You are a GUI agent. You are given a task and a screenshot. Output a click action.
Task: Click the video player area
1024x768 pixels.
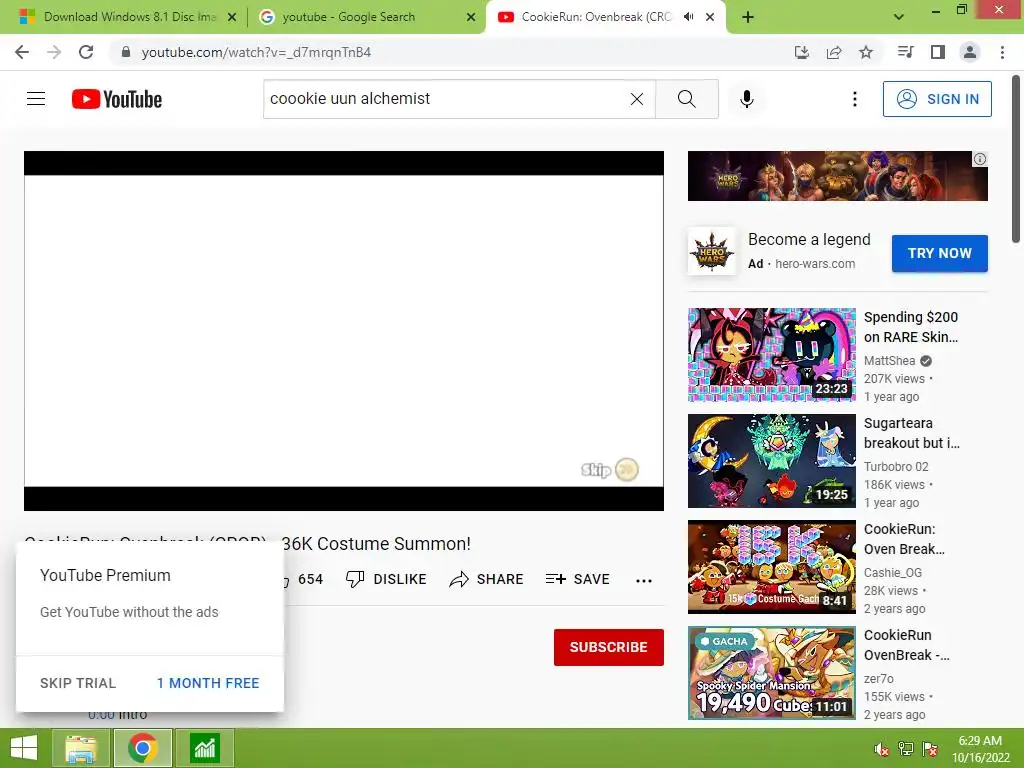click(344, 330)
